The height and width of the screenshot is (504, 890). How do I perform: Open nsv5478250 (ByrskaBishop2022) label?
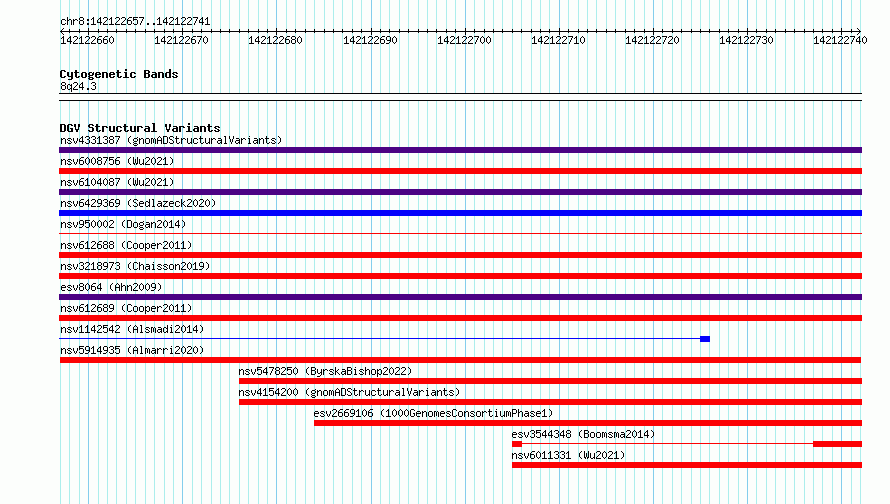tap(325, 371)
